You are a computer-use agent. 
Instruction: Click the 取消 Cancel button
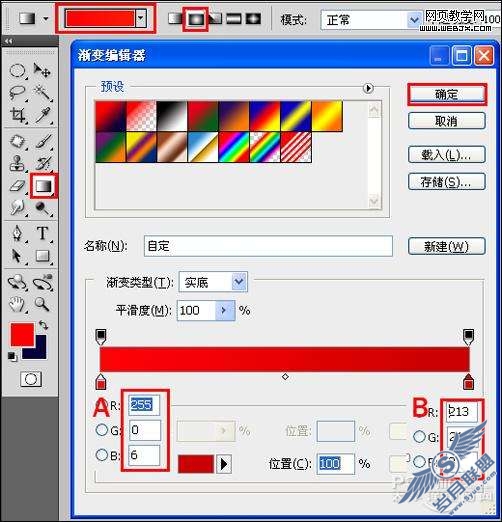pos(446,121)
